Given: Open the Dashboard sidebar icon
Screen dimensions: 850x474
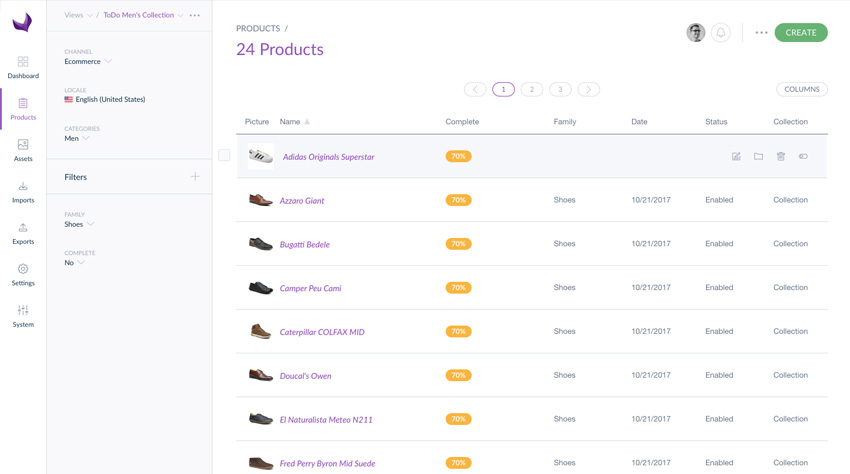Looking at the screenshot, I should (23, 67).
